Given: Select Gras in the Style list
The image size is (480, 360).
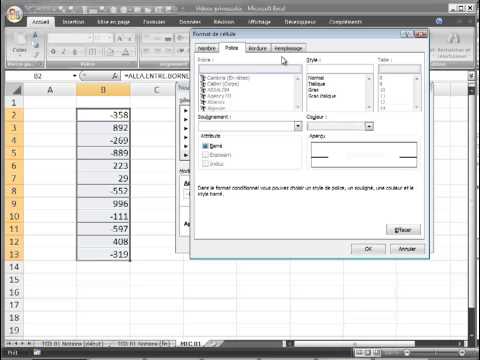Looking at the screenshot, I should point(313,90).
